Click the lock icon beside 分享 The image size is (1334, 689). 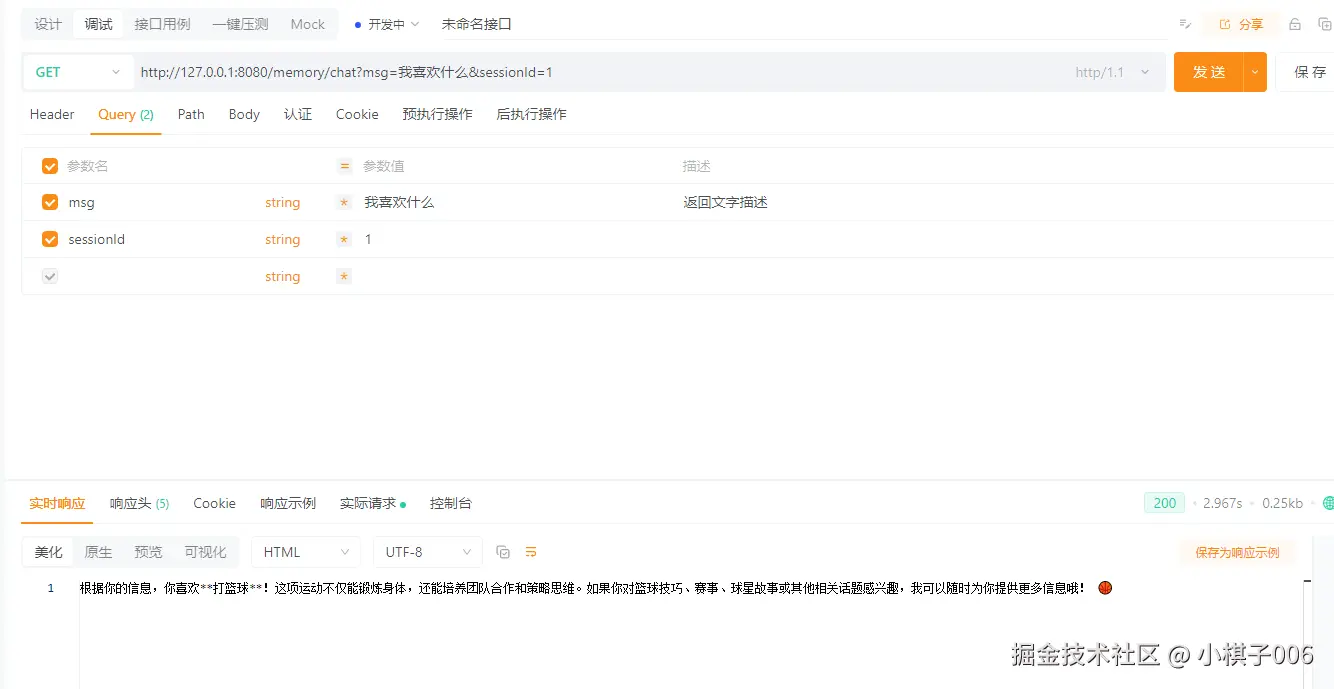[x=1295, y=24]
